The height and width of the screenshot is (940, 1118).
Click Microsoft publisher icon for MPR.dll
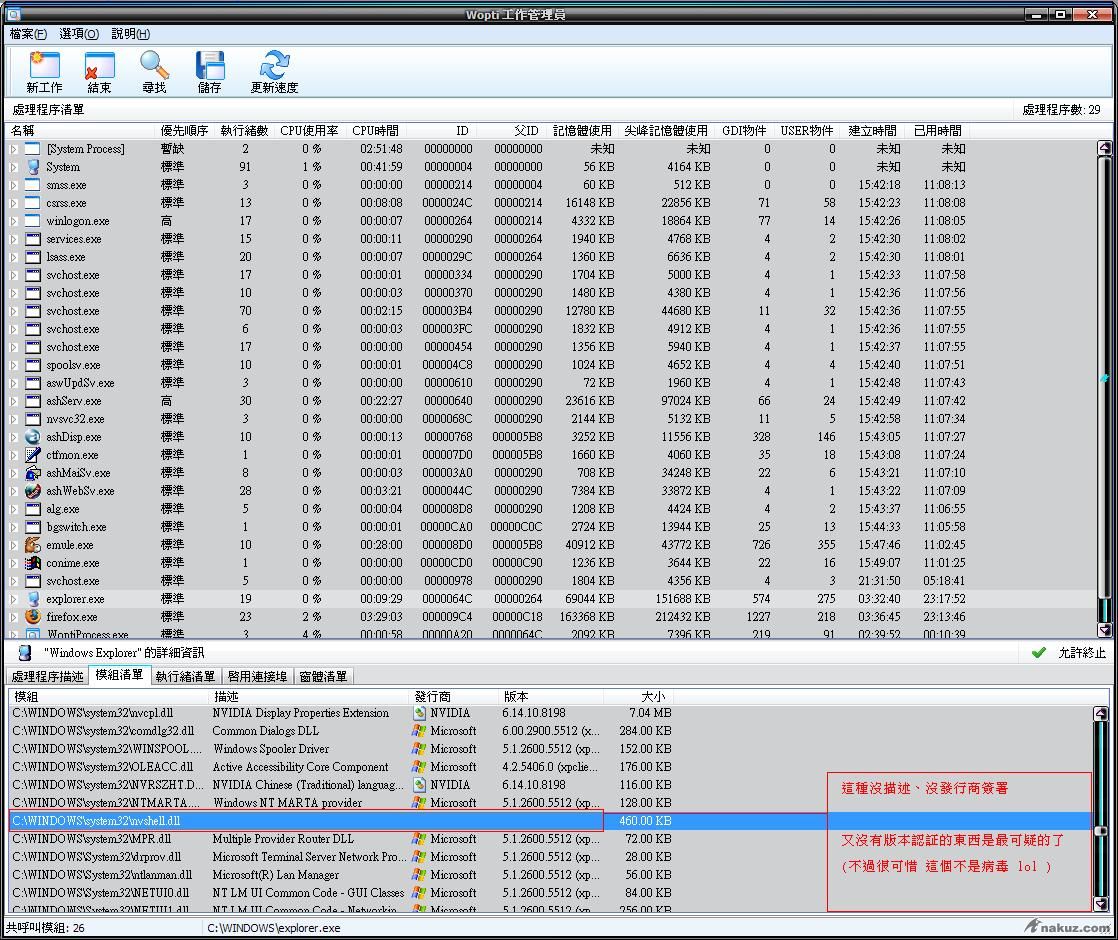419,839
